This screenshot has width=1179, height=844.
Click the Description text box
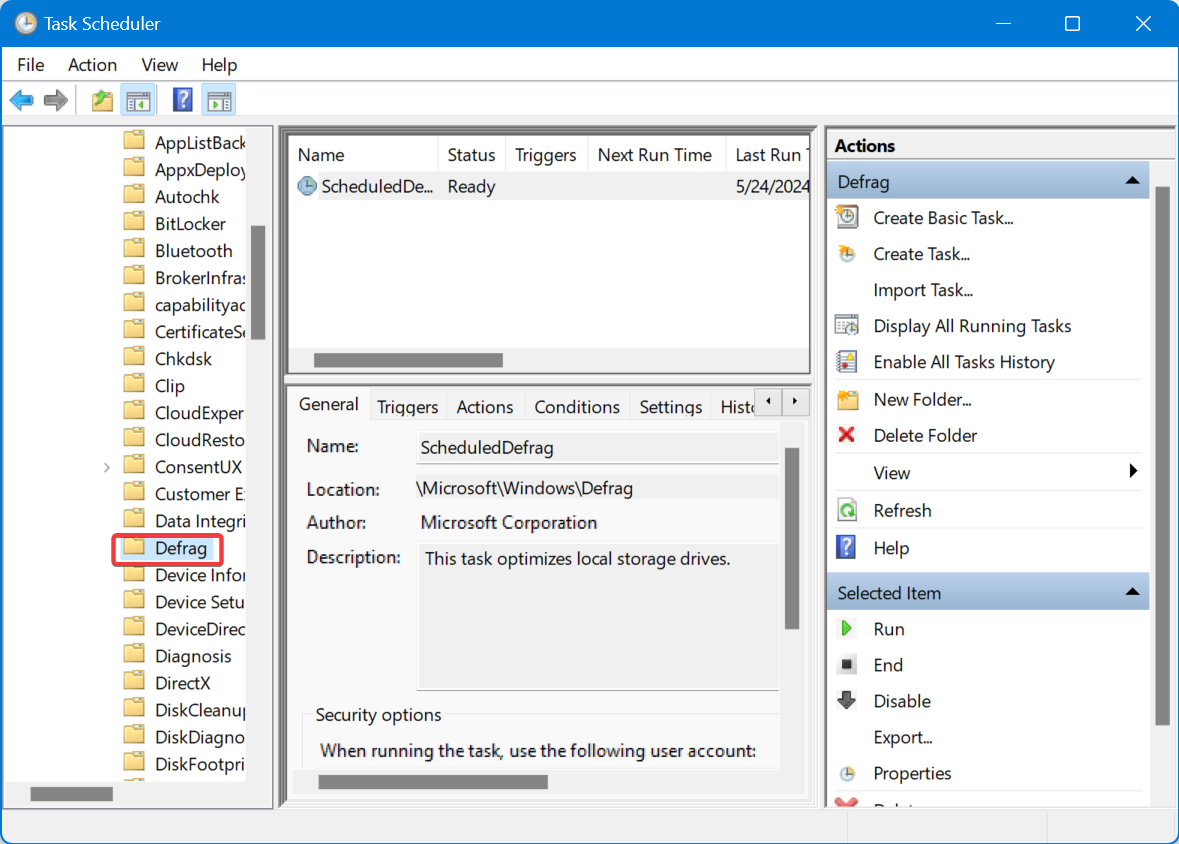pos(598,616)
